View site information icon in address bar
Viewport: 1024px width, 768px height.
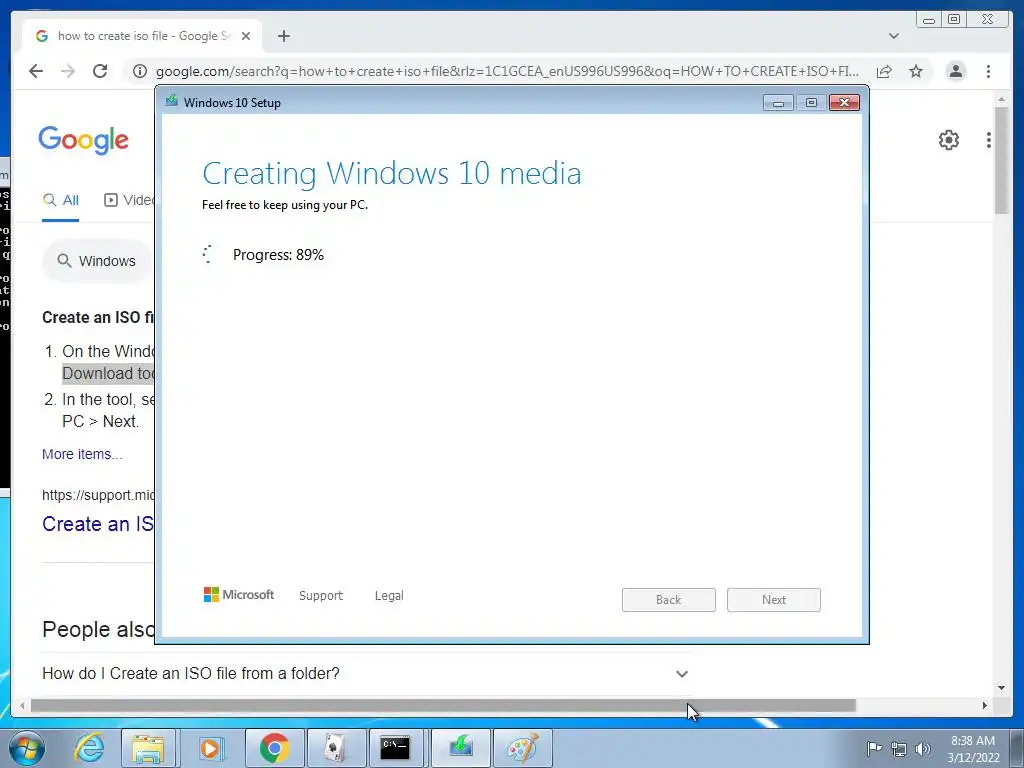click(140, 71)
